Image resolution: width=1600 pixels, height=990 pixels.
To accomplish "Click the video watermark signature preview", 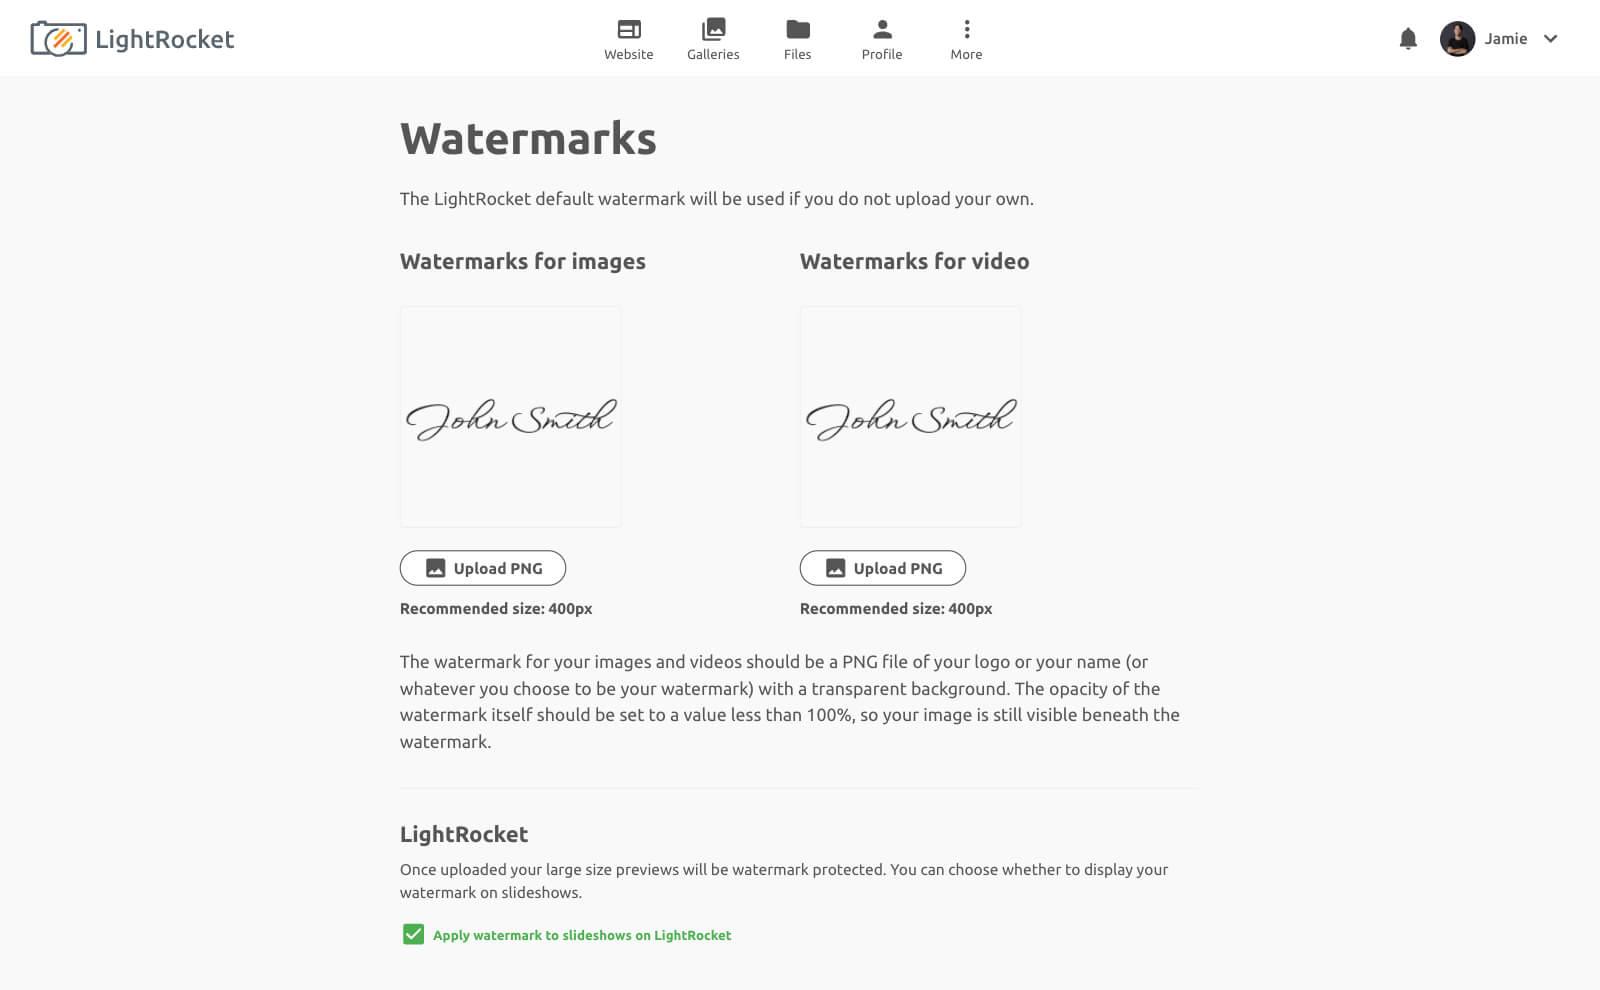I will (910, 417).
